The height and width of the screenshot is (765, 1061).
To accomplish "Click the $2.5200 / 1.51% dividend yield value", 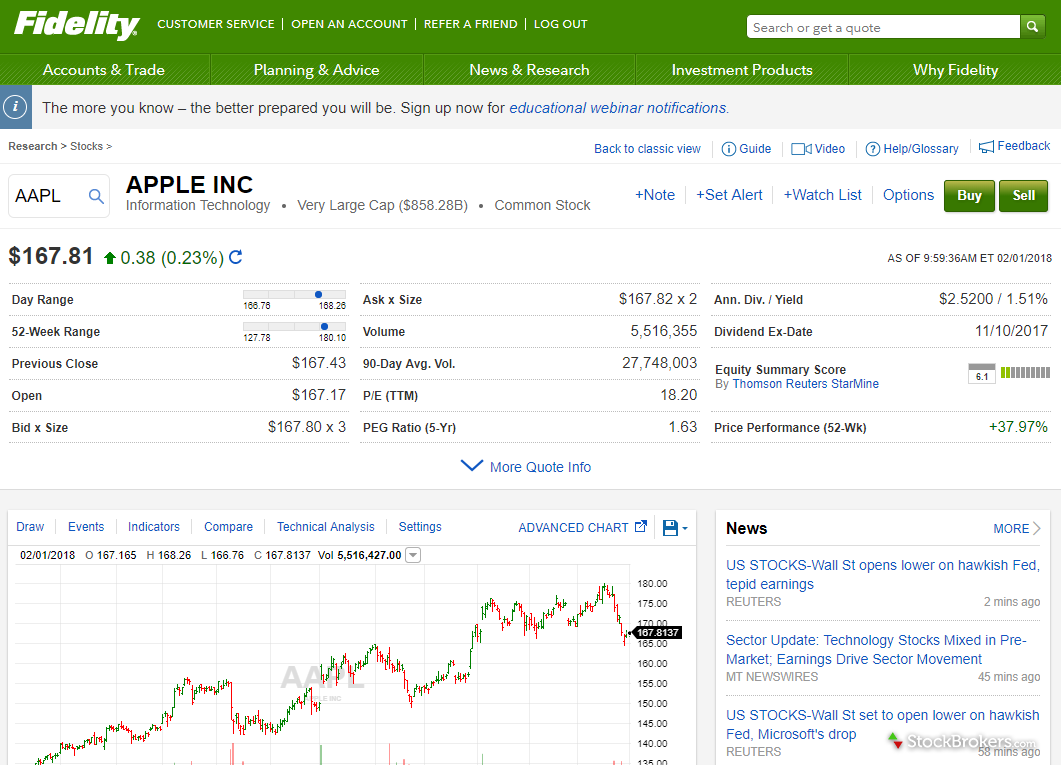I will [x=993, y=299].
